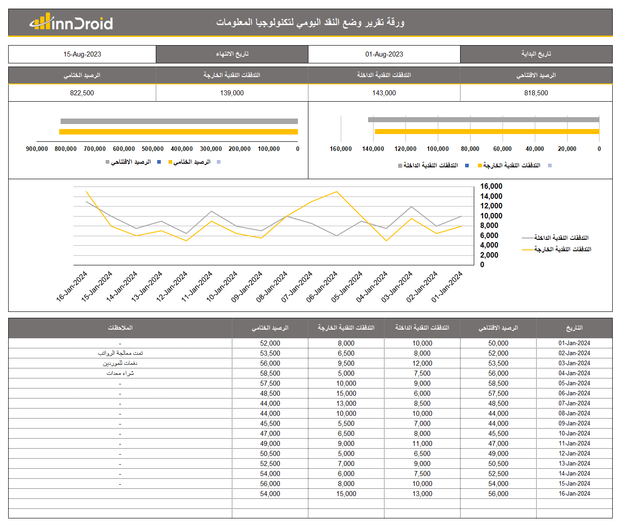Screen dimensions: 620x528
Task: Click the summary closing balance value 822,500
Action: pos(82,93)
